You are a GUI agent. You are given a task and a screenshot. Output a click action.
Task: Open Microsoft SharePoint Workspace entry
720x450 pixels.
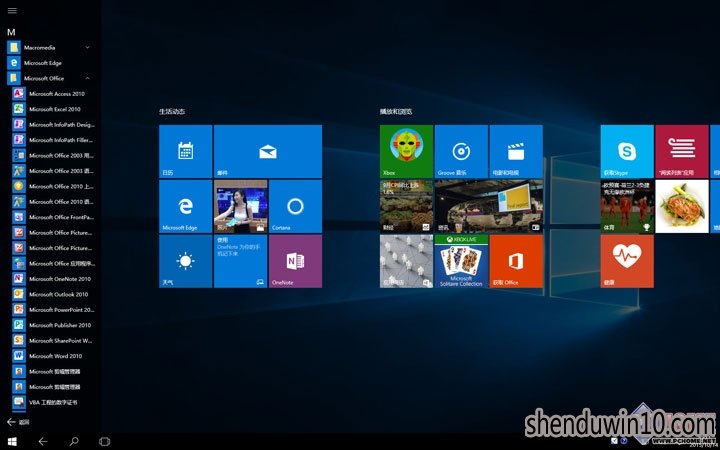(x=53, y=341)
